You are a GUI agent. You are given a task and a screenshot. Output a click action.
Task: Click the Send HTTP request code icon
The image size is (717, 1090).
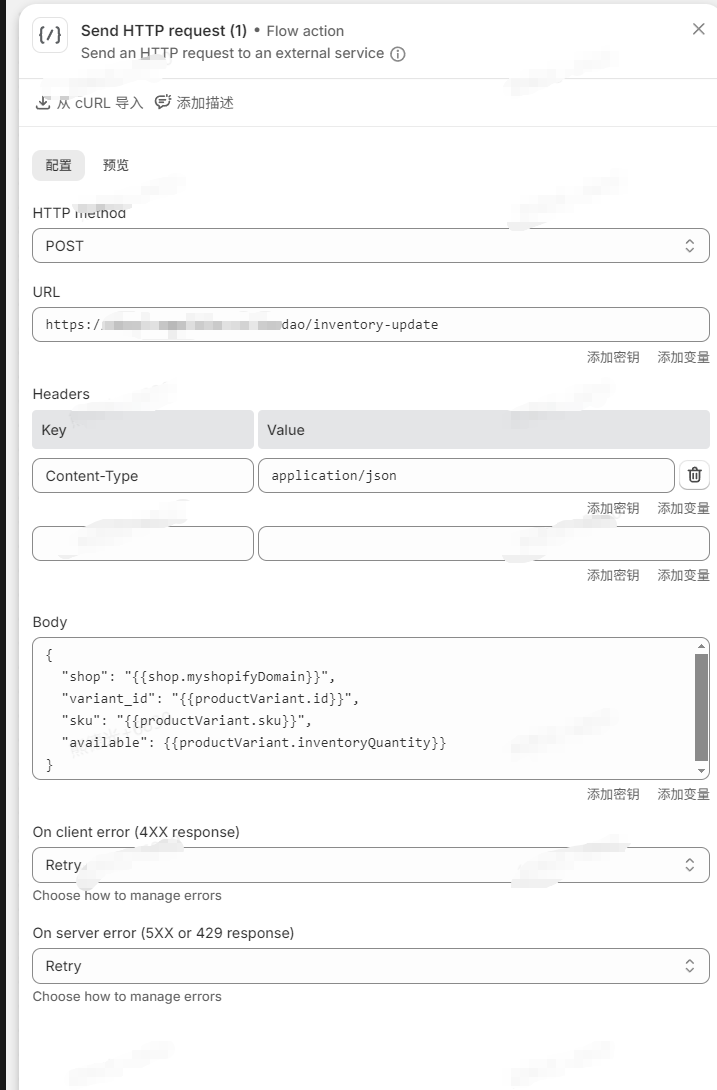click(x=50, y=36)
